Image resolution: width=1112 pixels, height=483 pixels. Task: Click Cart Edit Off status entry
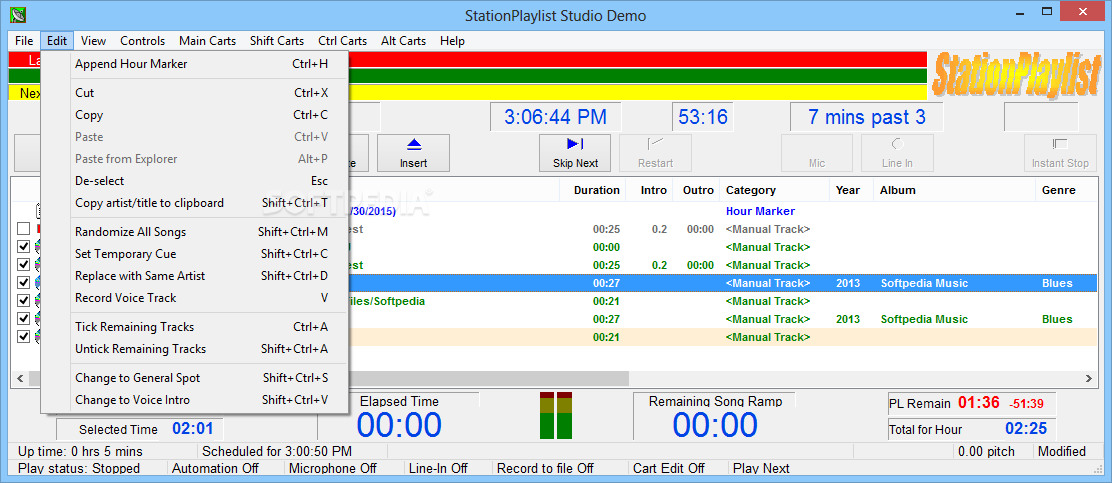click(669, 468)
